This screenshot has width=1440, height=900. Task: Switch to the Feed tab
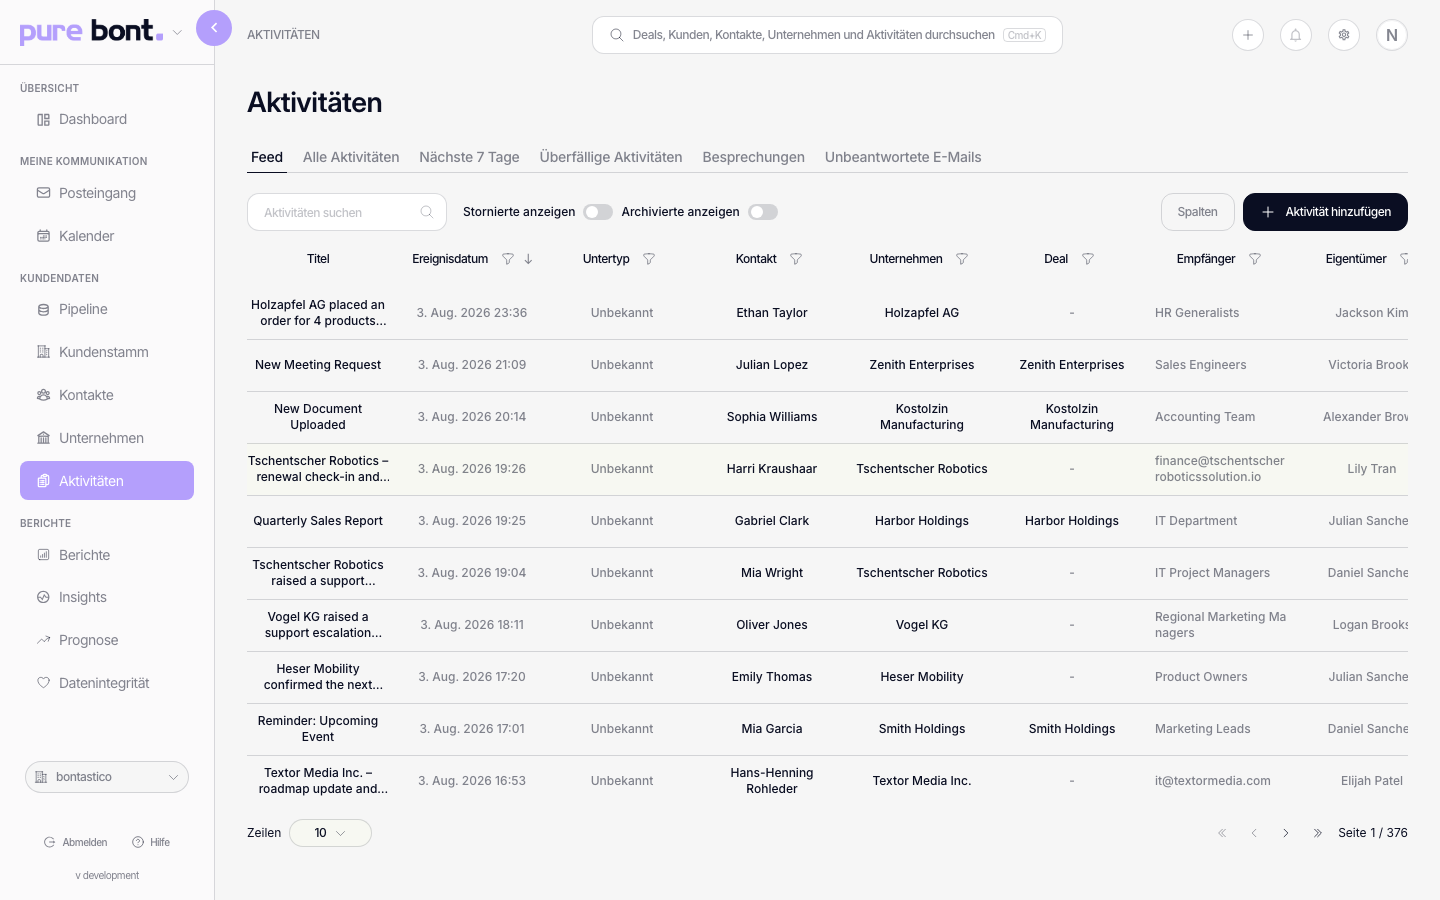(x=267, y=157)
